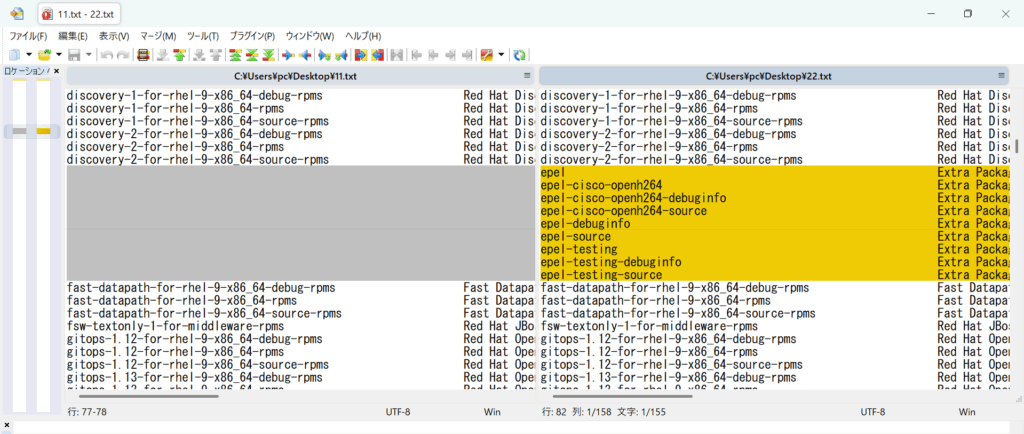Click the Open folder toolbar icon
This screenshot has width=1024, height=434.
pos(44,54)
